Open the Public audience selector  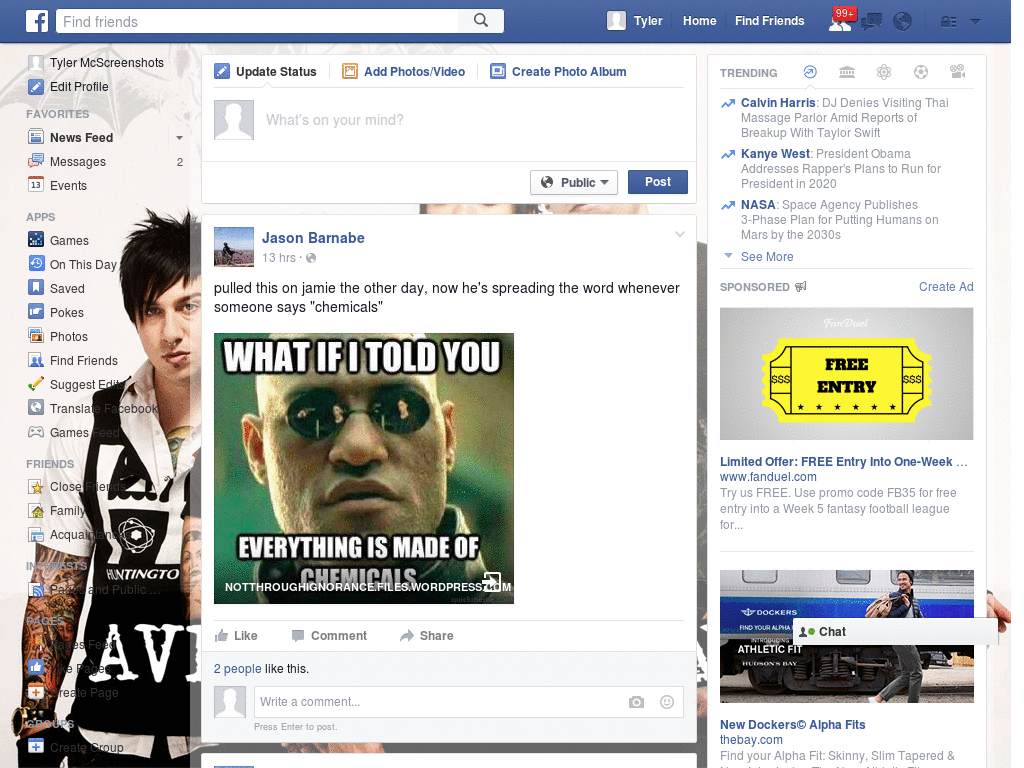574,182
